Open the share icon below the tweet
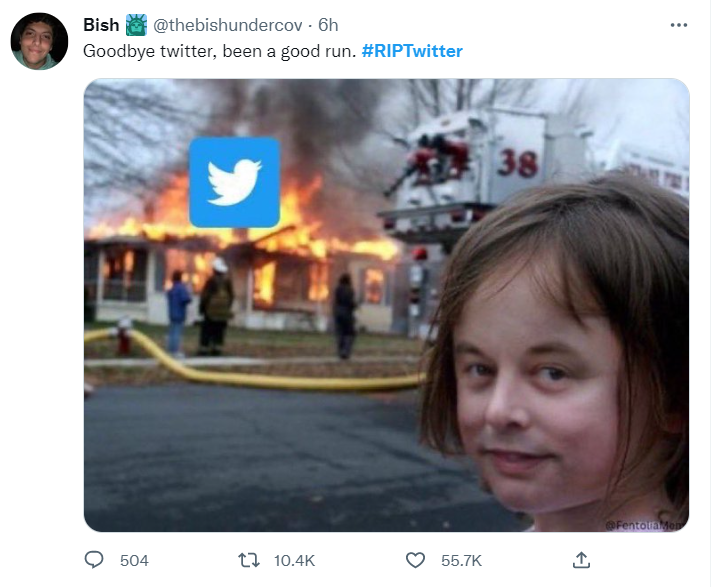 (x=580, y=560)
